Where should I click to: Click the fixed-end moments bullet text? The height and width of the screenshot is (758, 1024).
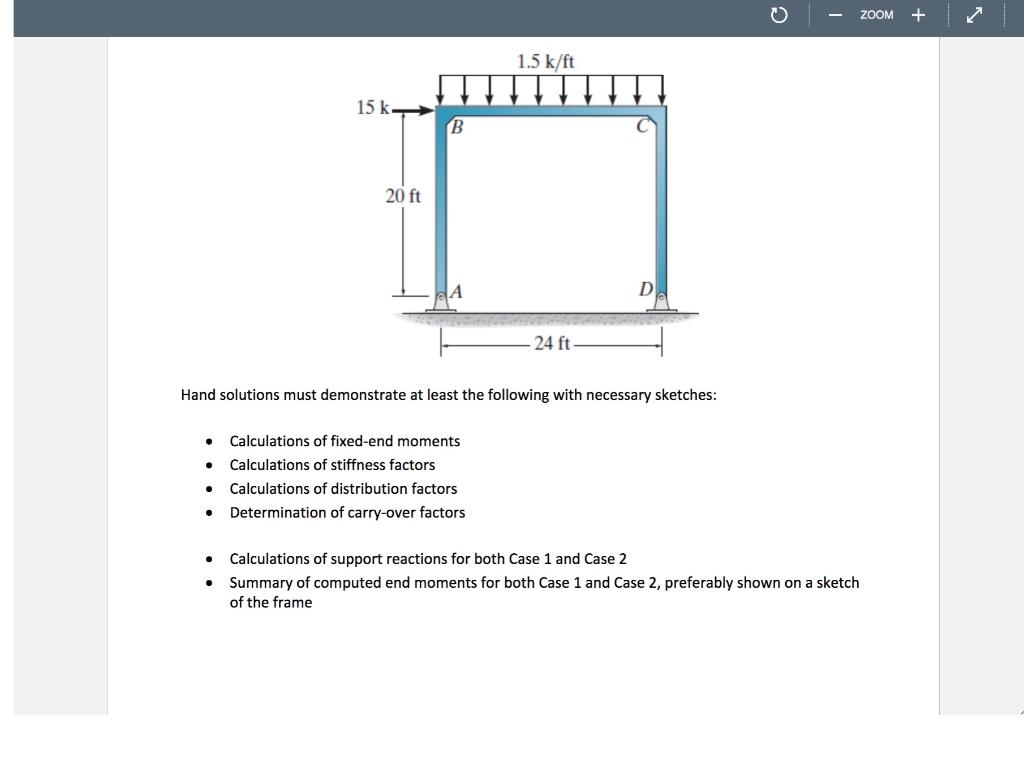coord(344,441)
